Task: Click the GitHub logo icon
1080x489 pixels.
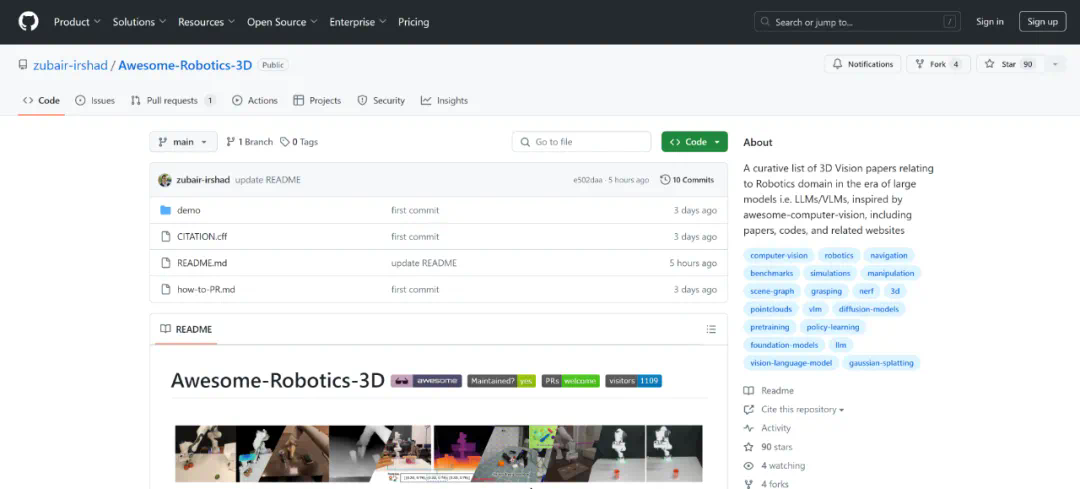Action: click(x=28, y=21)
